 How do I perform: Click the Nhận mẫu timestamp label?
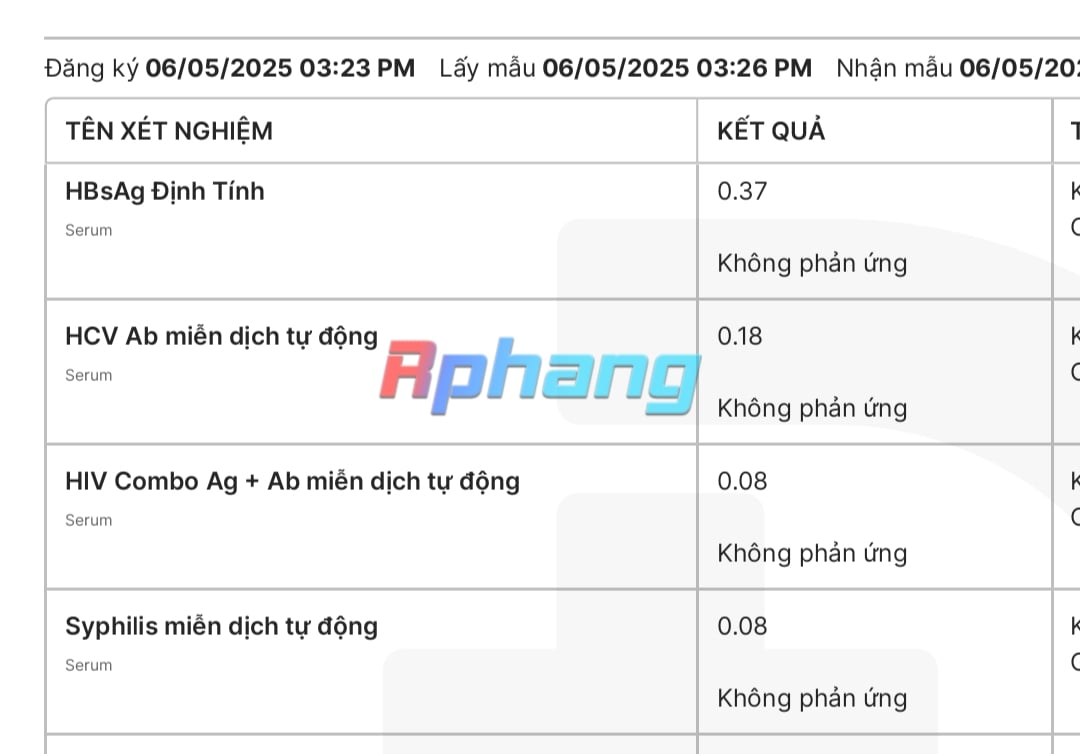(894, 68)
